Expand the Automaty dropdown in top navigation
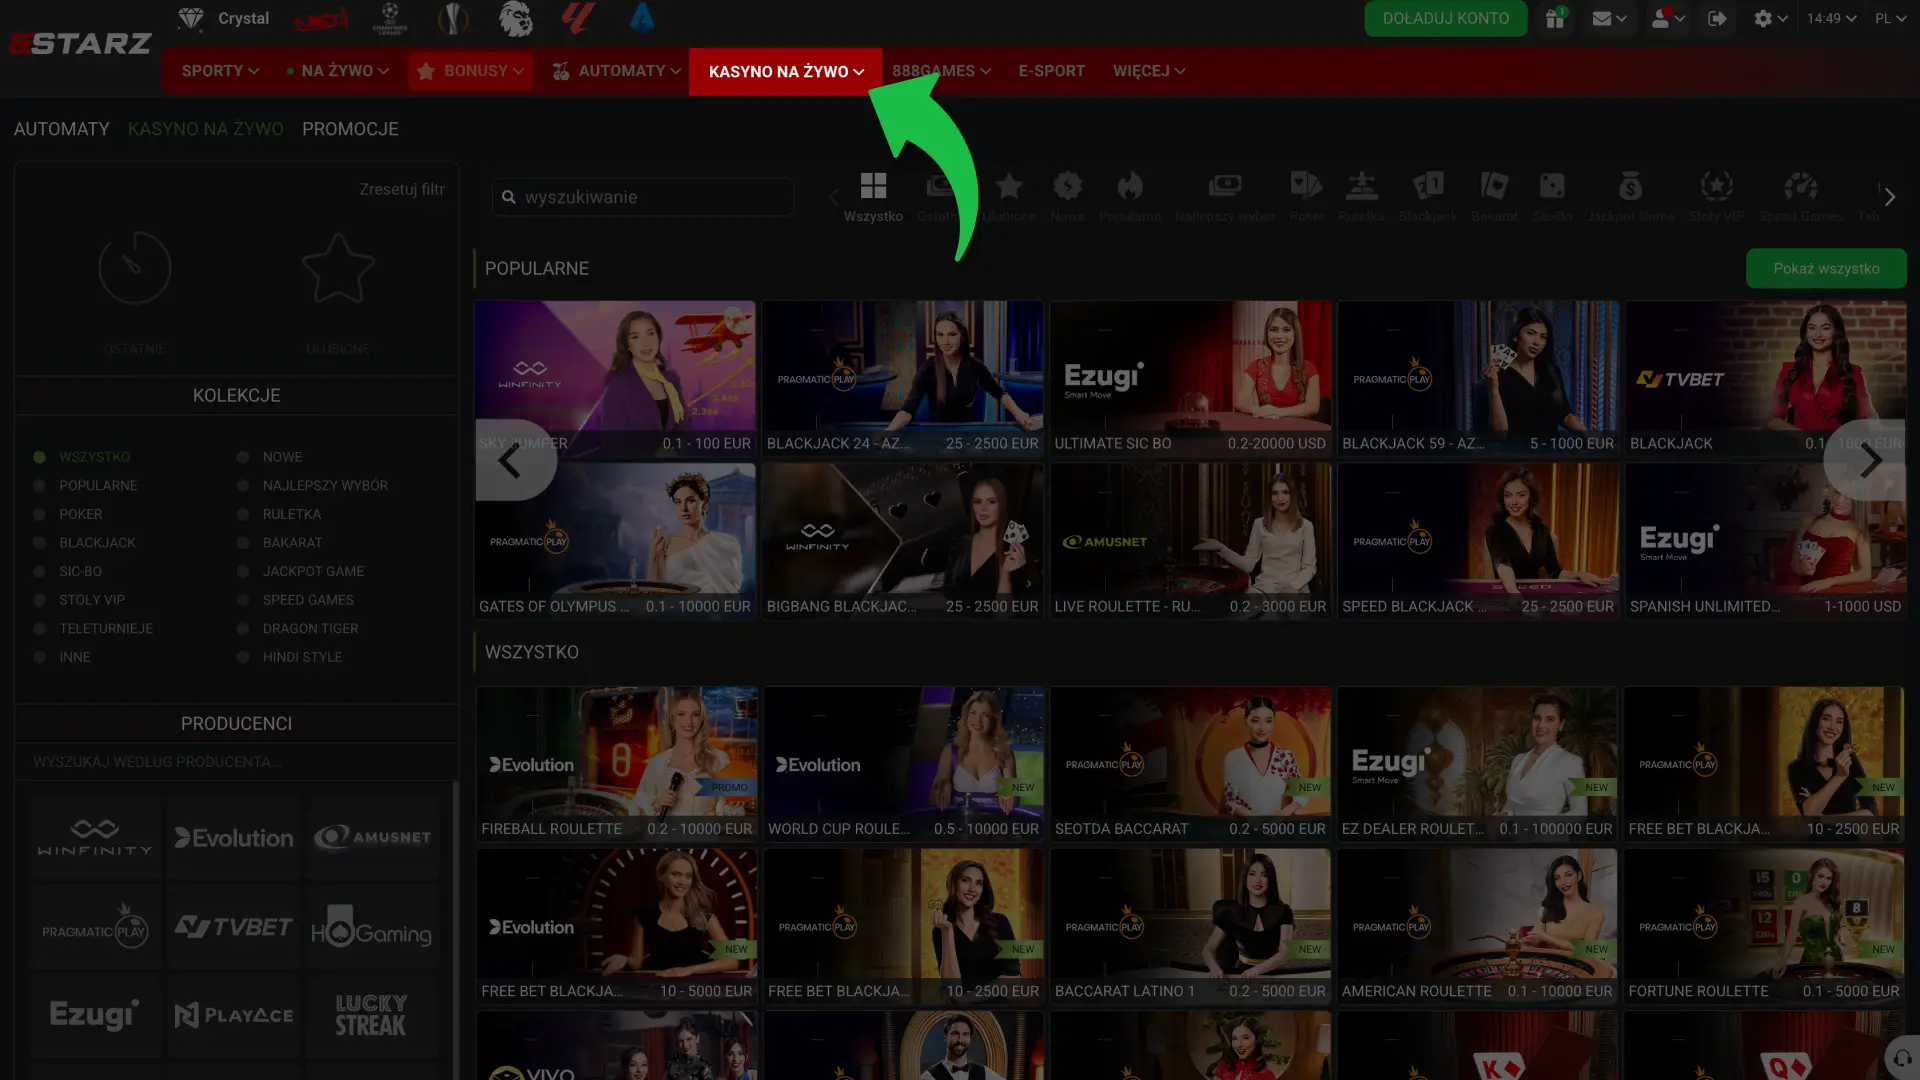Viewport: 1920px width, 1080px height. point(616,71)
